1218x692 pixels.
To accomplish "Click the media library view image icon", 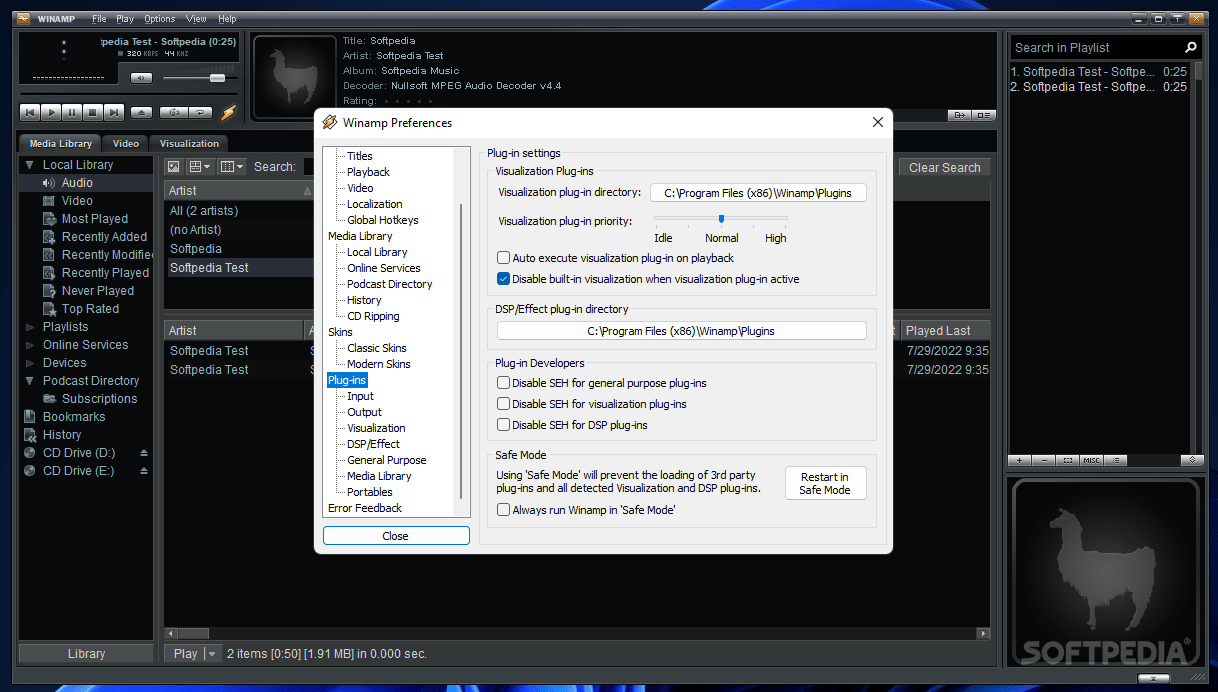I will point(173,167).
